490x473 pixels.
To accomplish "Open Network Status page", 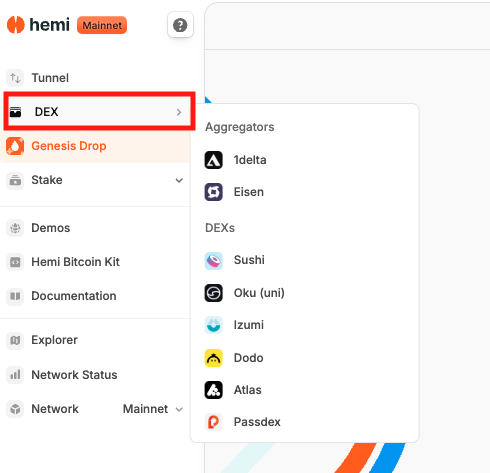I will click(95, 375).
